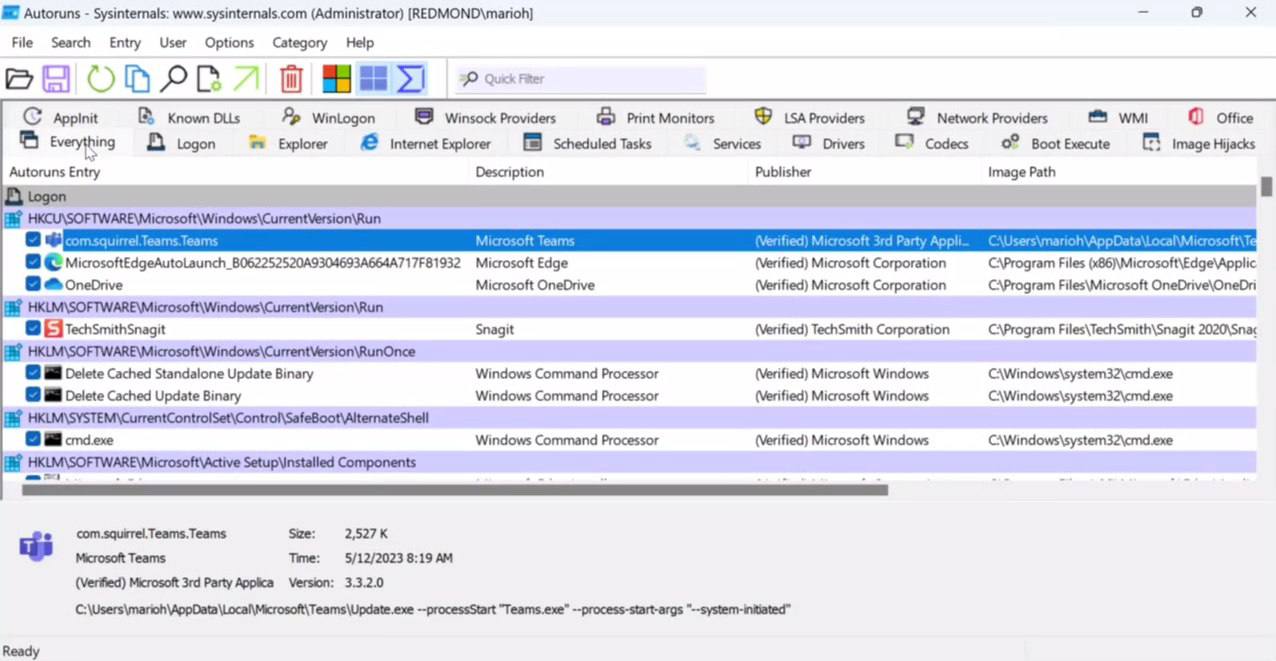Image resolution: width=1276 pixels, height=661 pixels.
Task: Click the Check file document icon
Action: (x=209, y=78)
